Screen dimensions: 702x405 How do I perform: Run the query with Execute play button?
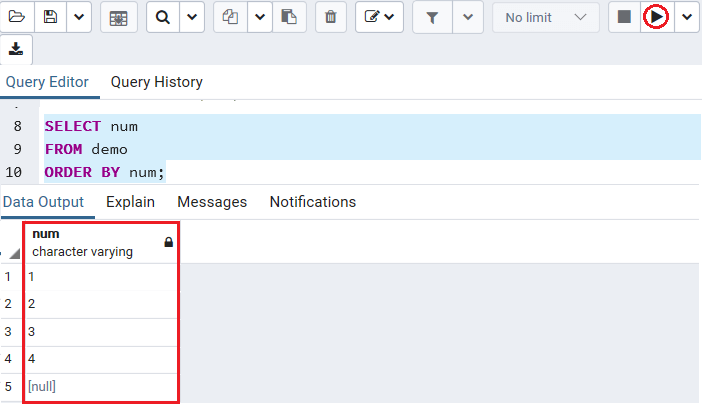[x=656, y=17]
